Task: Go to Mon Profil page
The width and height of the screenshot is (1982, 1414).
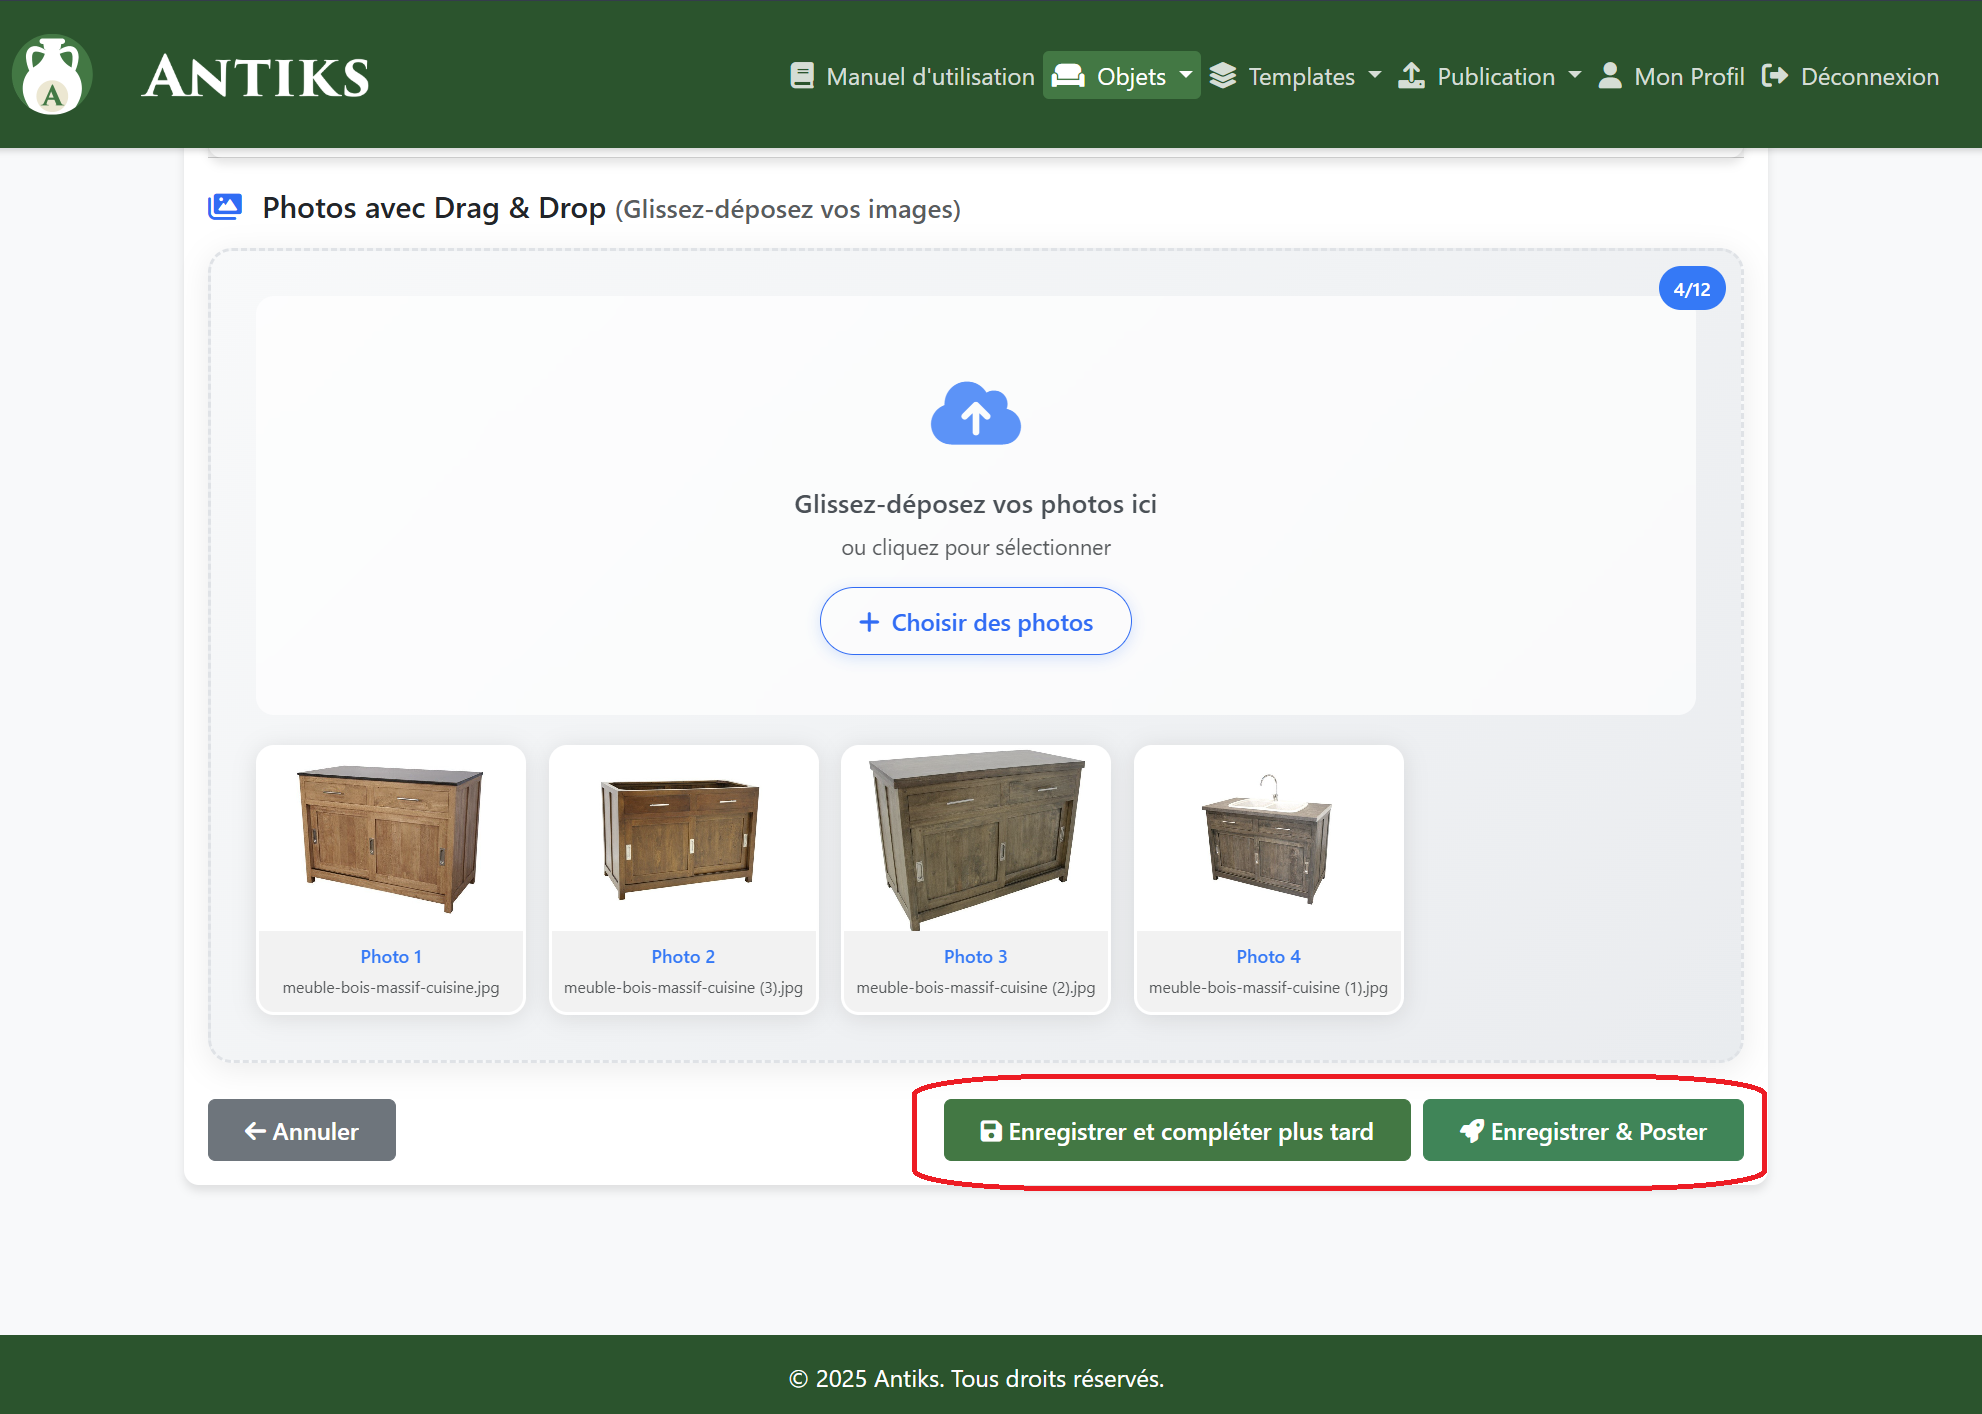Action: pyautogui.click(x=1688, y=77)
